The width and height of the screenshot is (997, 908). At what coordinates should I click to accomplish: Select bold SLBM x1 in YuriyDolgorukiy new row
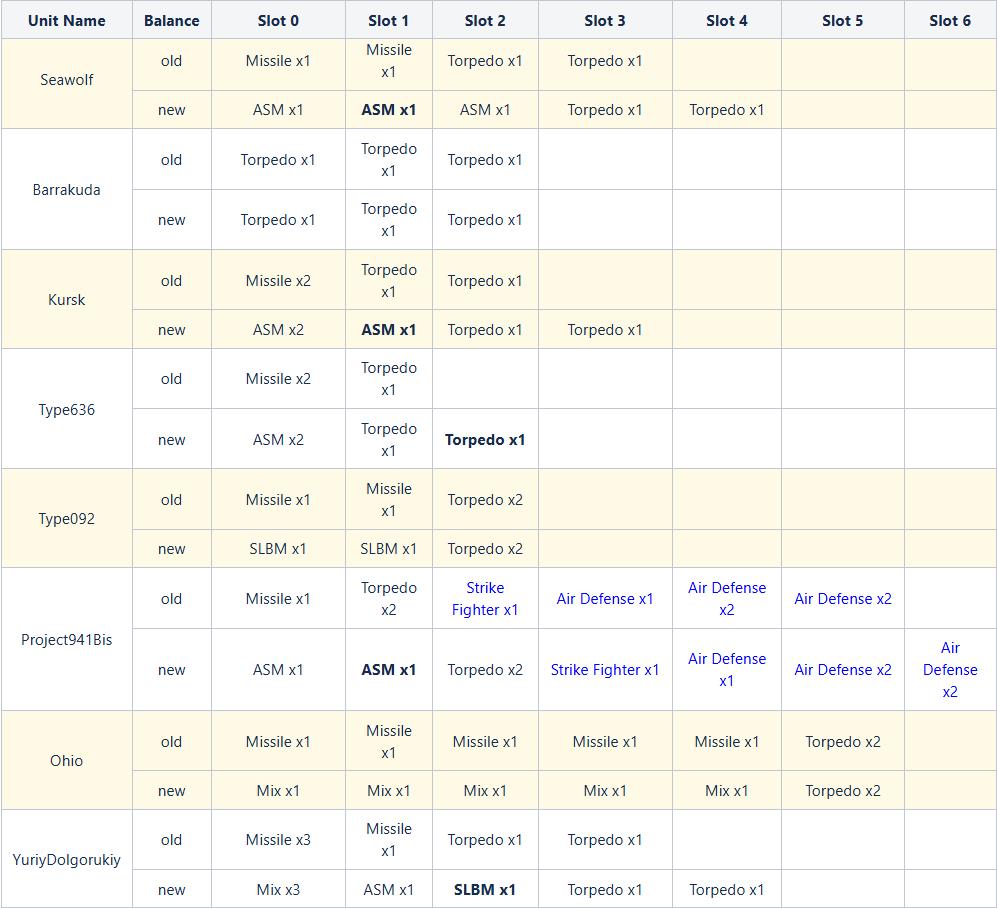click(485, 890)
